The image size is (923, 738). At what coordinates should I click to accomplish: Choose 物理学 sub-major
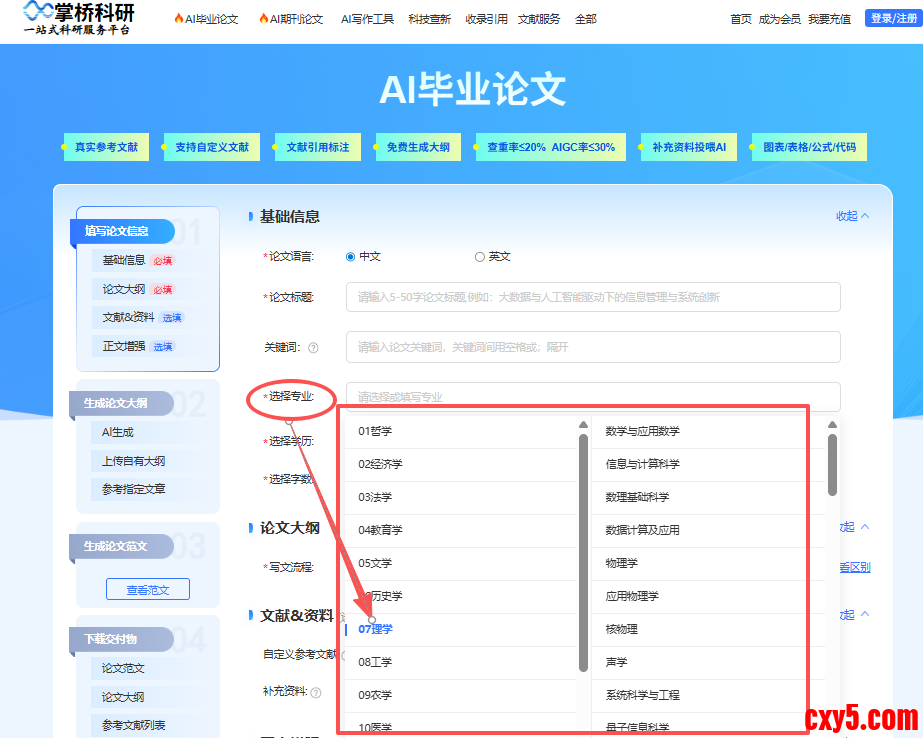coord(708,563)
